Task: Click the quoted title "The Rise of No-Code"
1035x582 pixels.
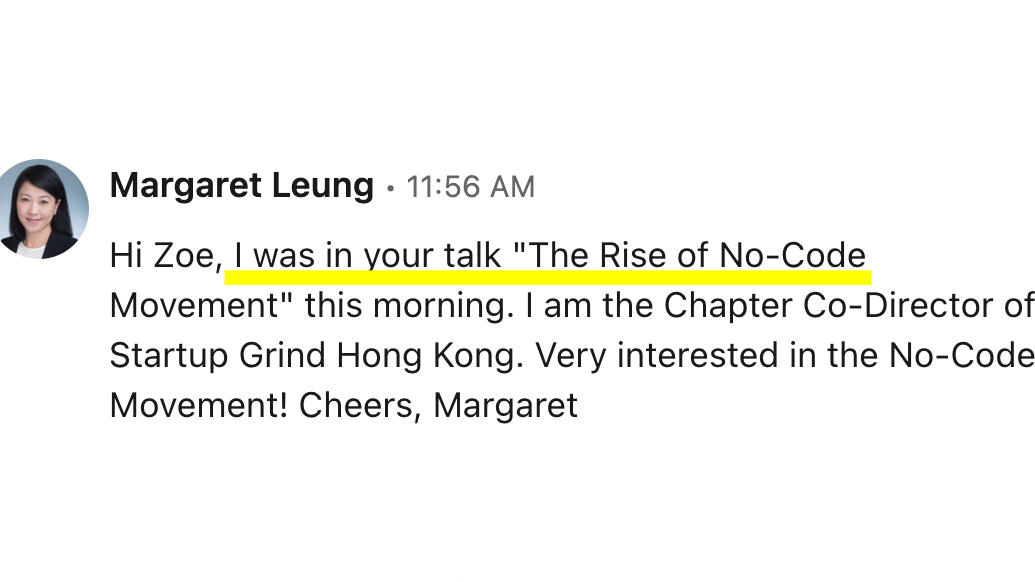Action: click(690, 256)
